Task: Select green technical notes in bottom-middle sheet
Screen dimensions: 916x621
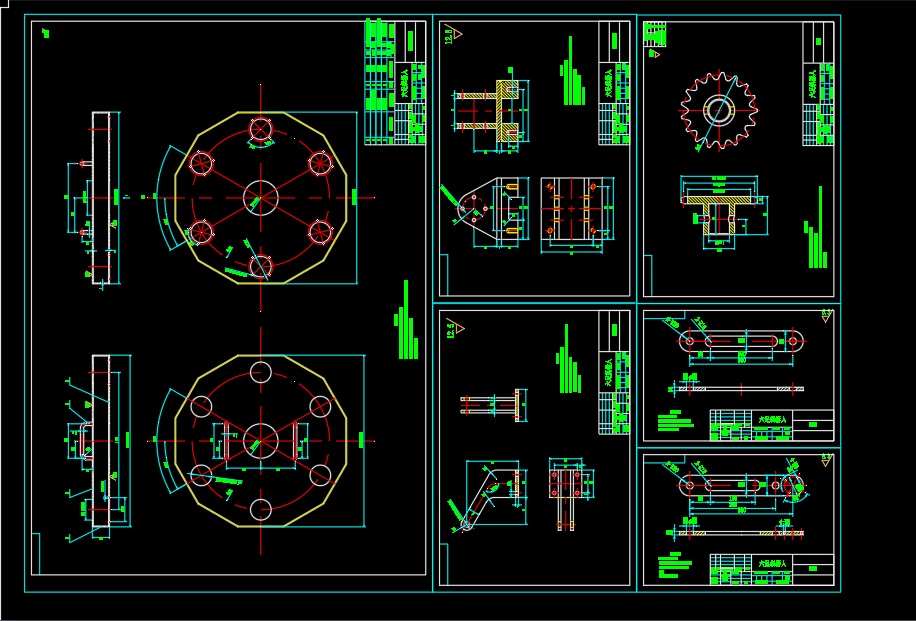Action: pyautogui.click(x=569, y=359)
